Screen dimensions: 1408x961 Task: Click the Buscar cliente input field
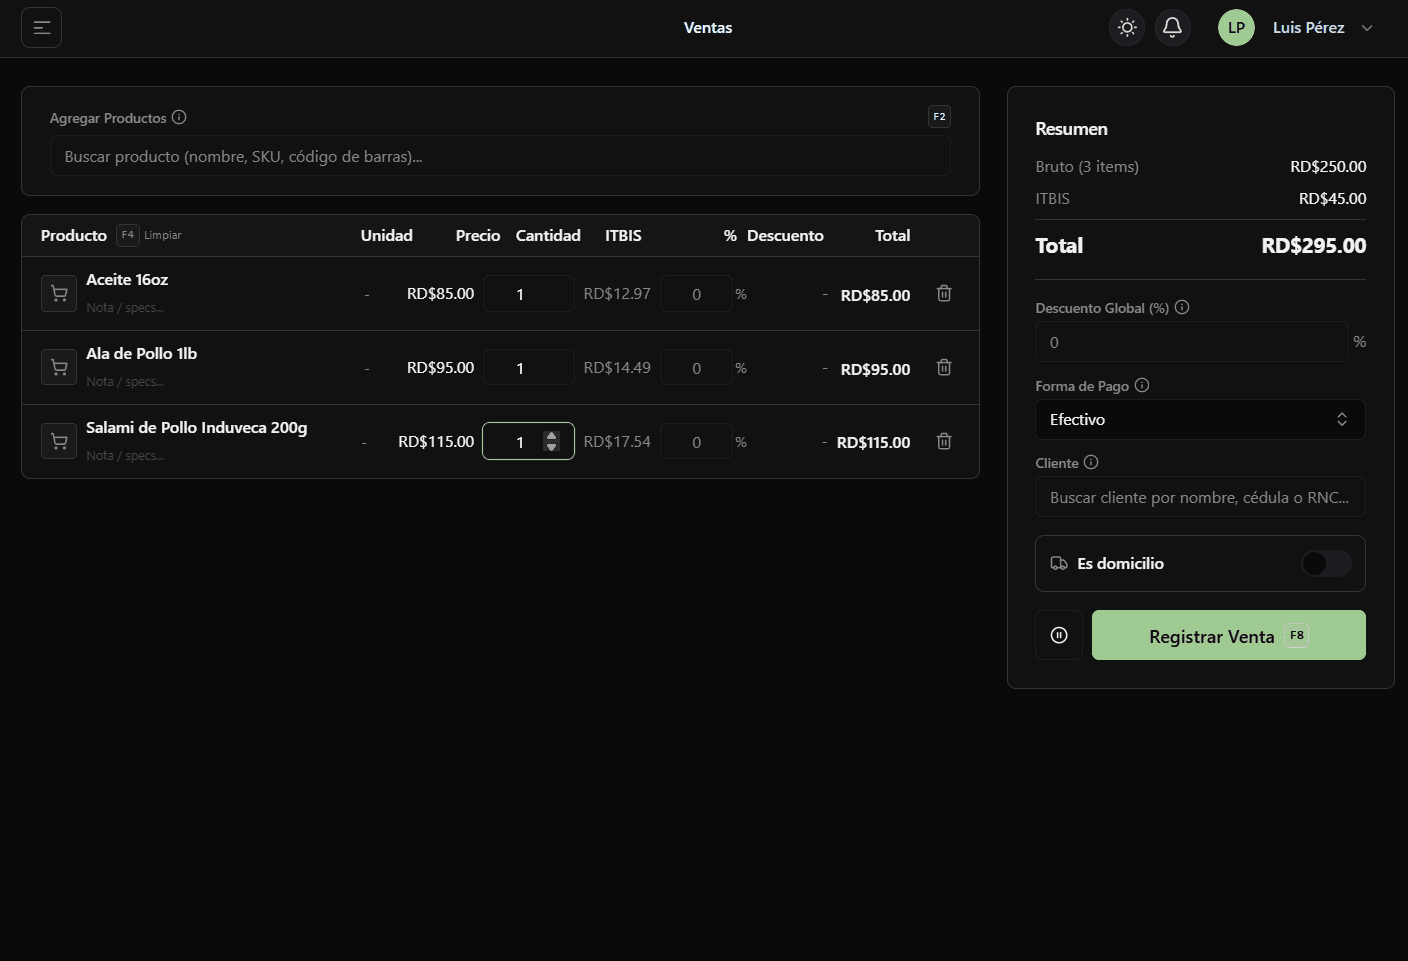(x=1199, y=498)
